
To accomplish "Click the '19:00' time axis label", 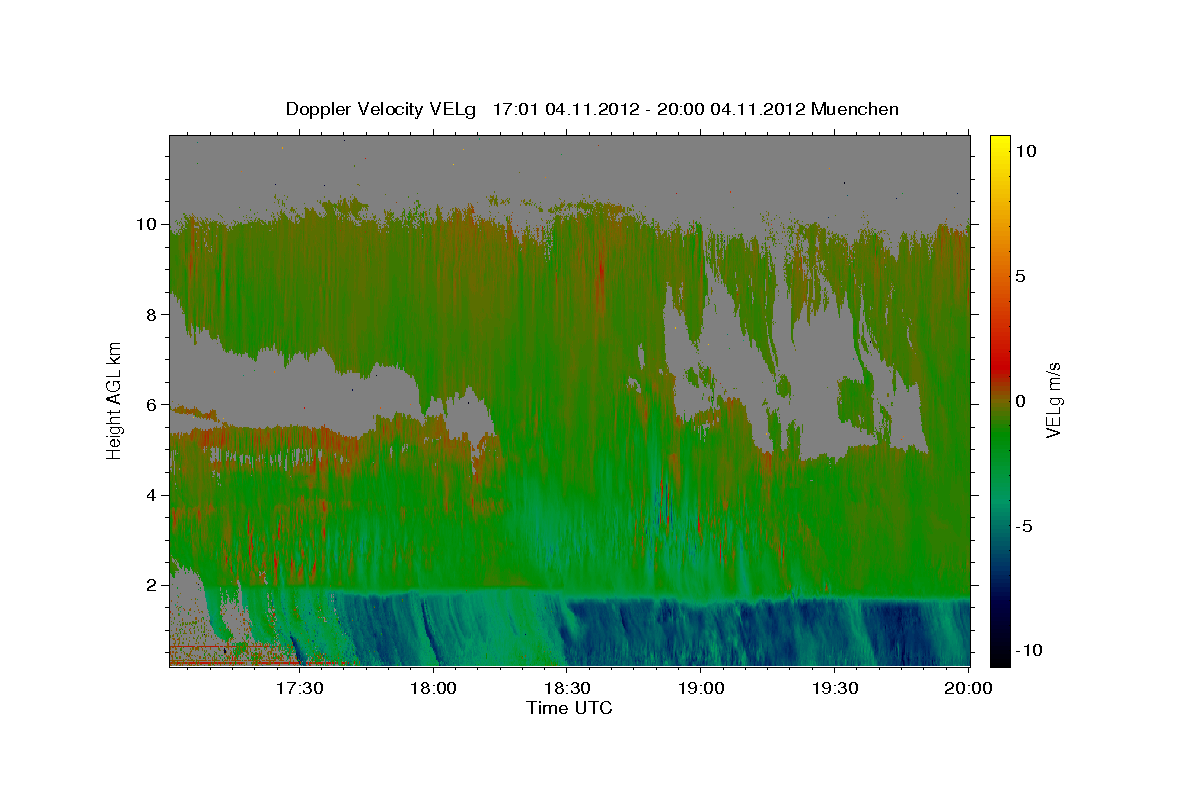I will tap(701, 688).
